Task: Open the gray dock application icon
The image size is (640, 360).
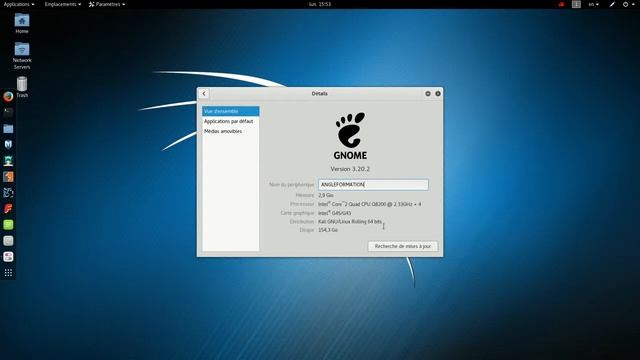Action: pyautogui.click(x=8, y=240)
